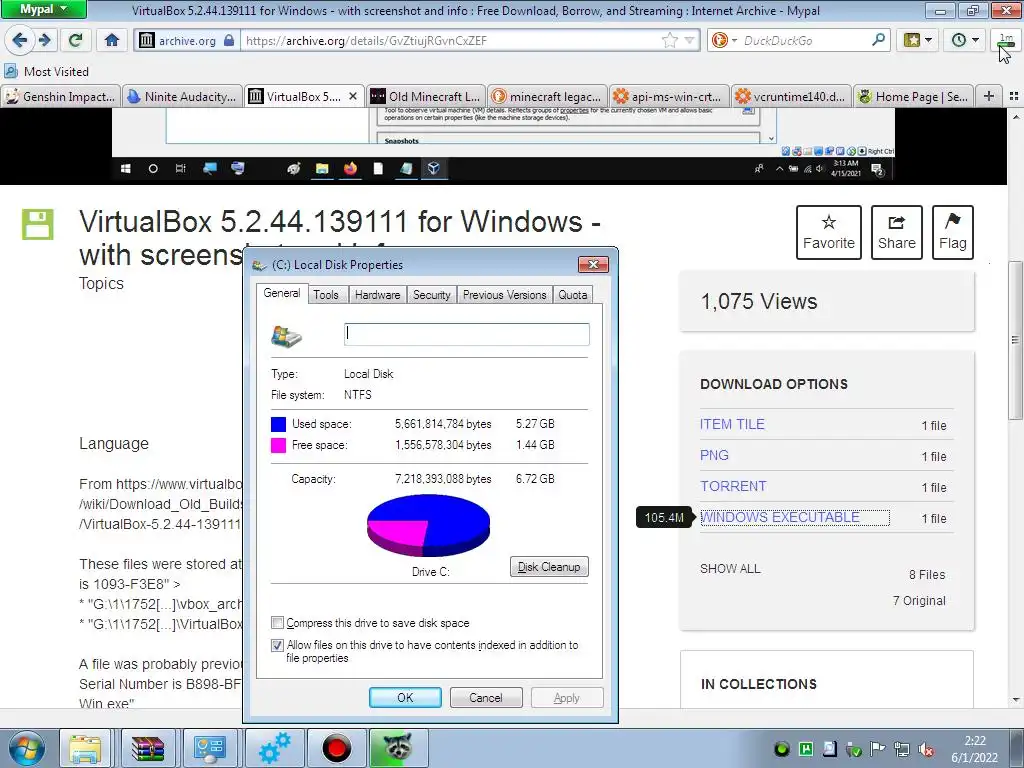Image resolution: width=1024 pixels, height=768 pixels.
Task: Open the PNG download link
Action: click(714, 455)
